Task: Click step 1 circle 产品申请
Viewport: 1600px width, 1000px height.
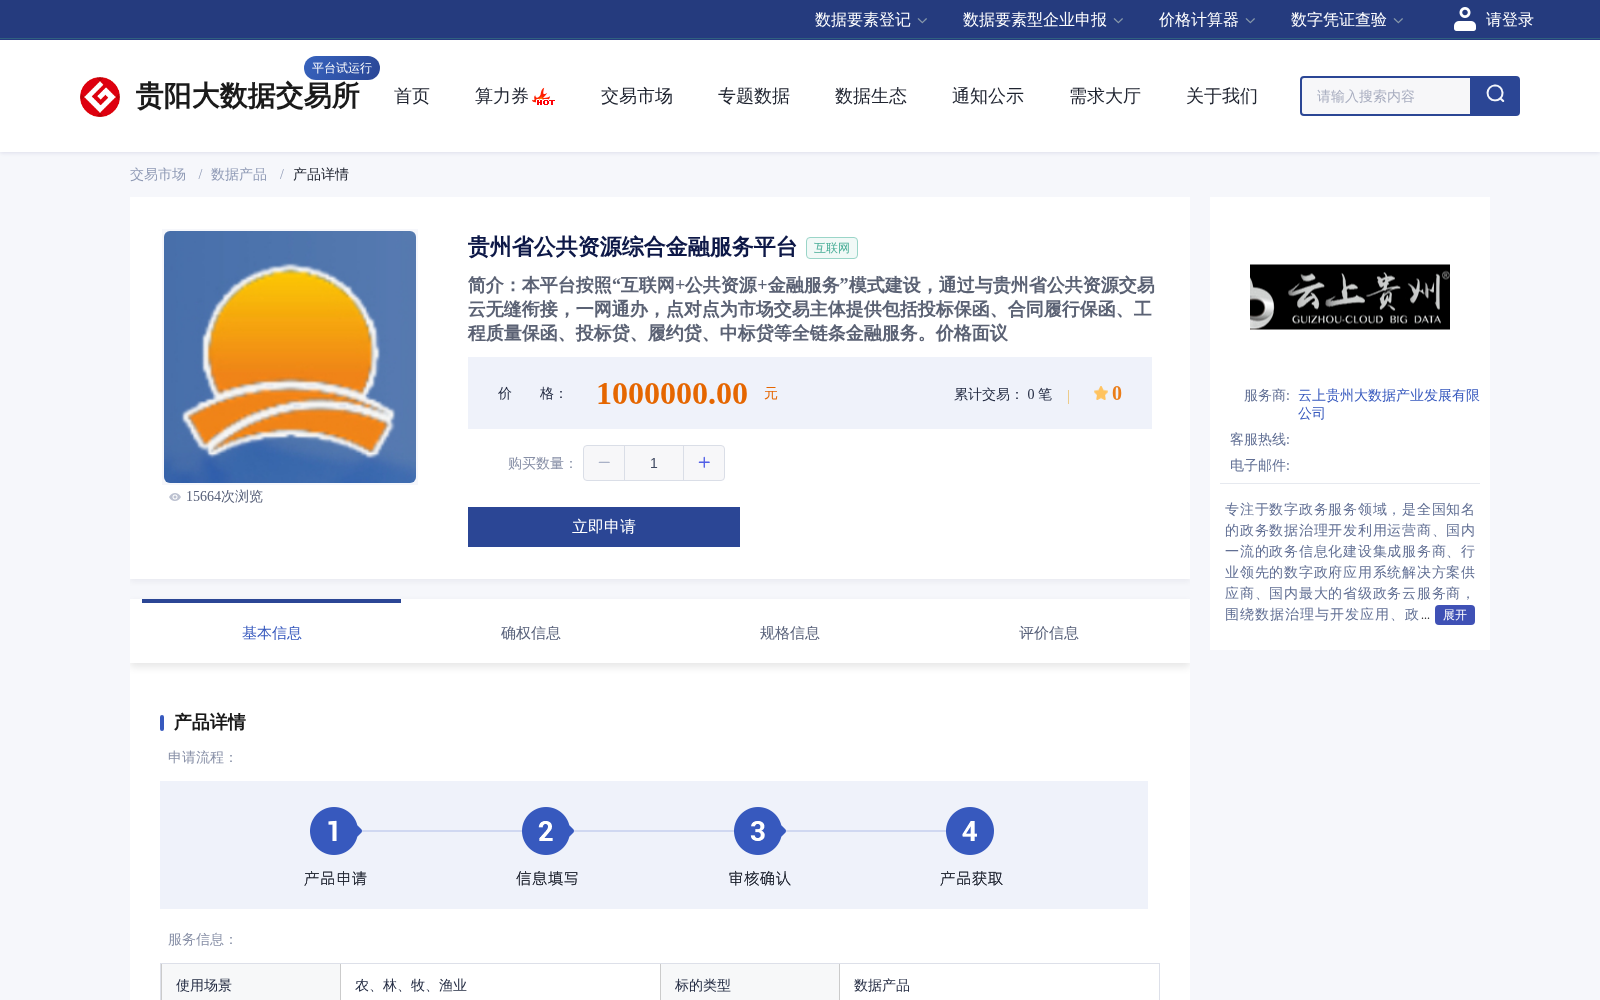Action: point(334,831)
